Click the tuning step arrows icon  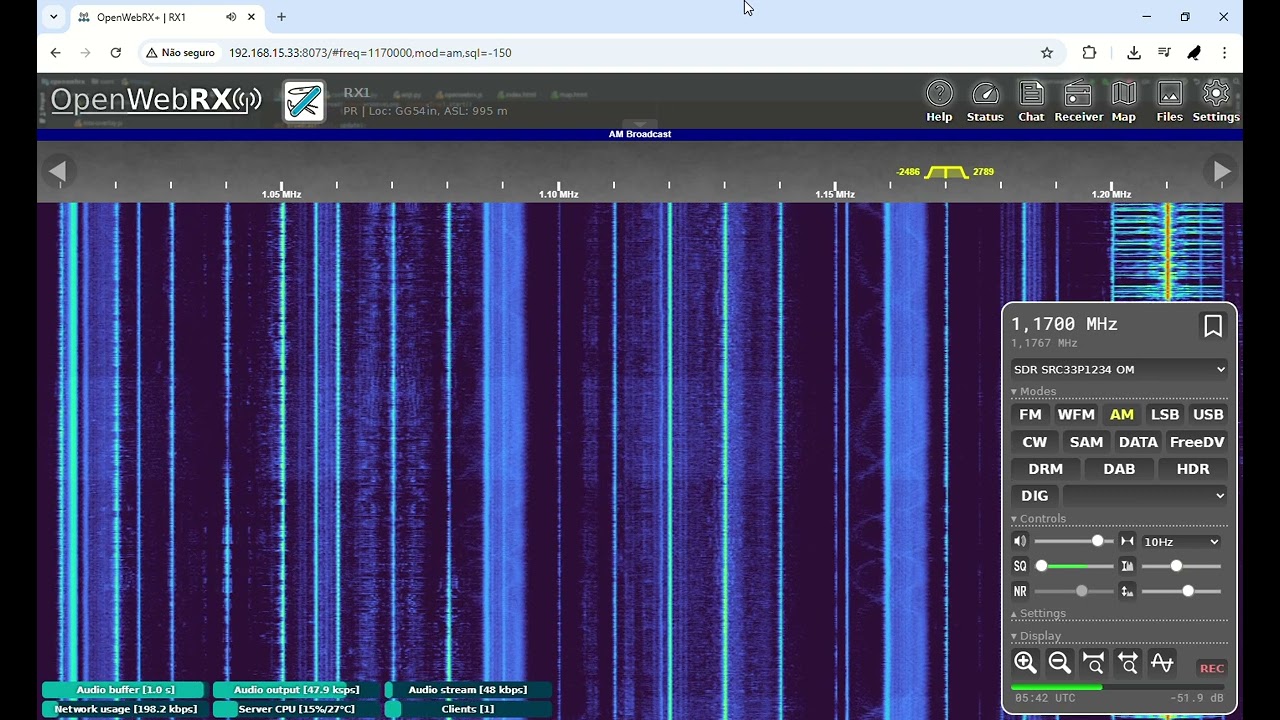(1127, 541)
